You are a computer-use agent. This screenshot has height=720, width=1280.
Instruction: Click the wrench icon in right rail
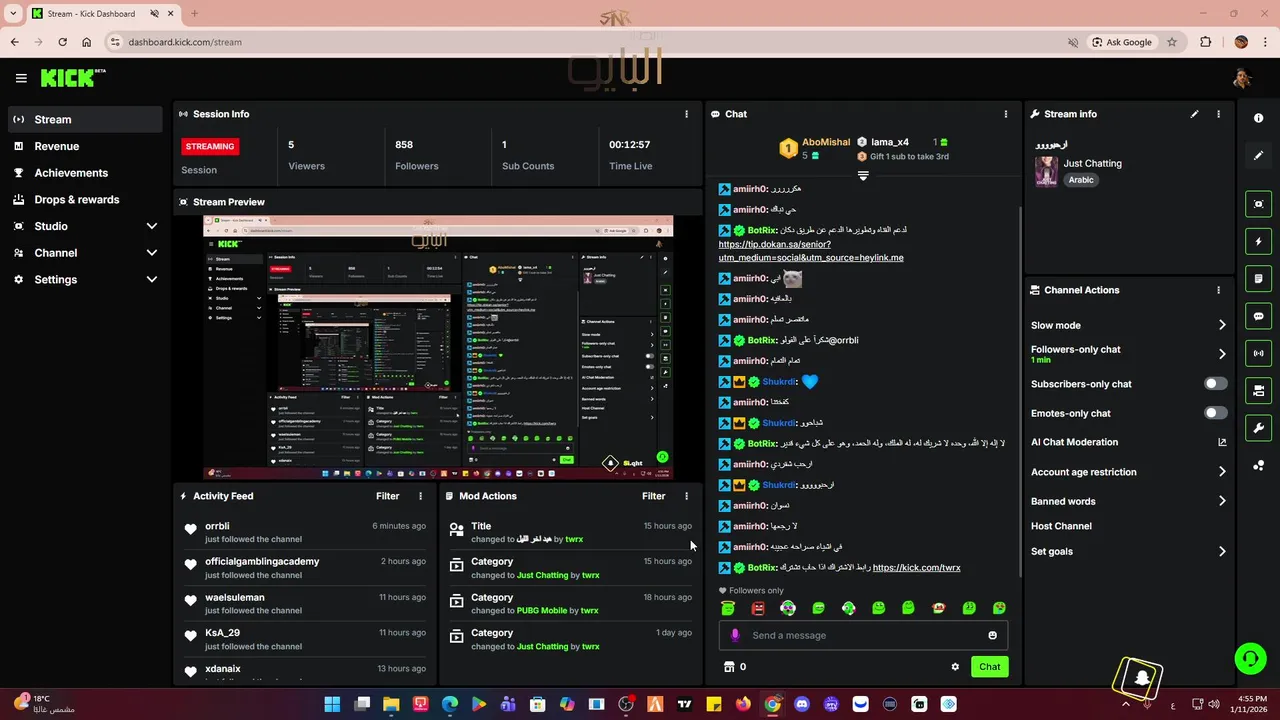tap(1258, 428)
